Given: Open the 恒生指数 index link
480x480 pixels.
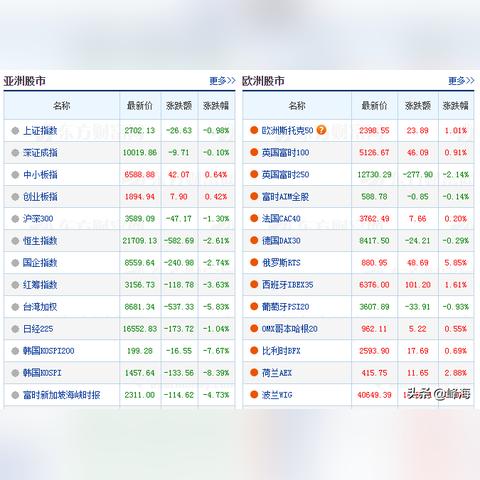Looking at the screenshot, I should point(40,241).
